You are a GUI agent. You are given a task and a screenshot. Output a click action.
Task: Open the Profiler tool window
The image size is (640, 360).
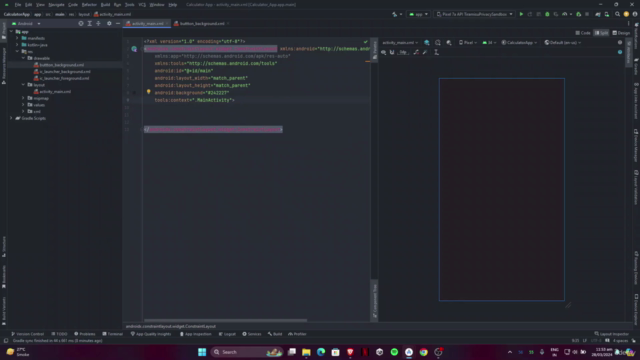click(297, 334)
